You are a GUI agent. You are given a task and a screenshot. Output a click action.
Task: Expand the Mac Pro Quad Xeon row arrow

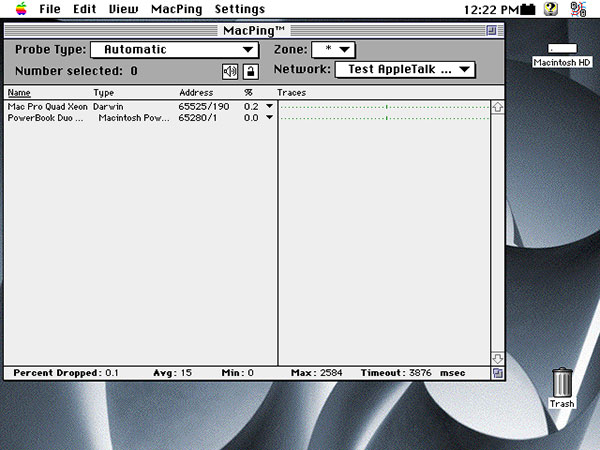pos(269,106)
